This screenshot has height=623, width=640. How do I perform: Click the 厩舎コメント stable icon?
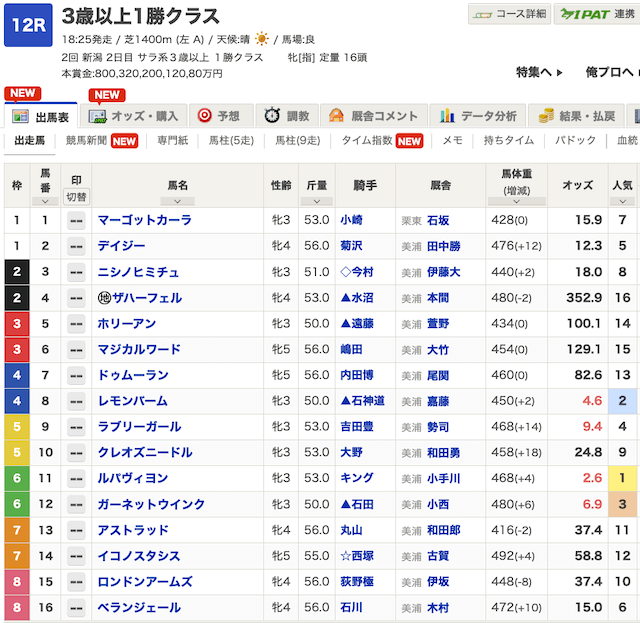336,116
